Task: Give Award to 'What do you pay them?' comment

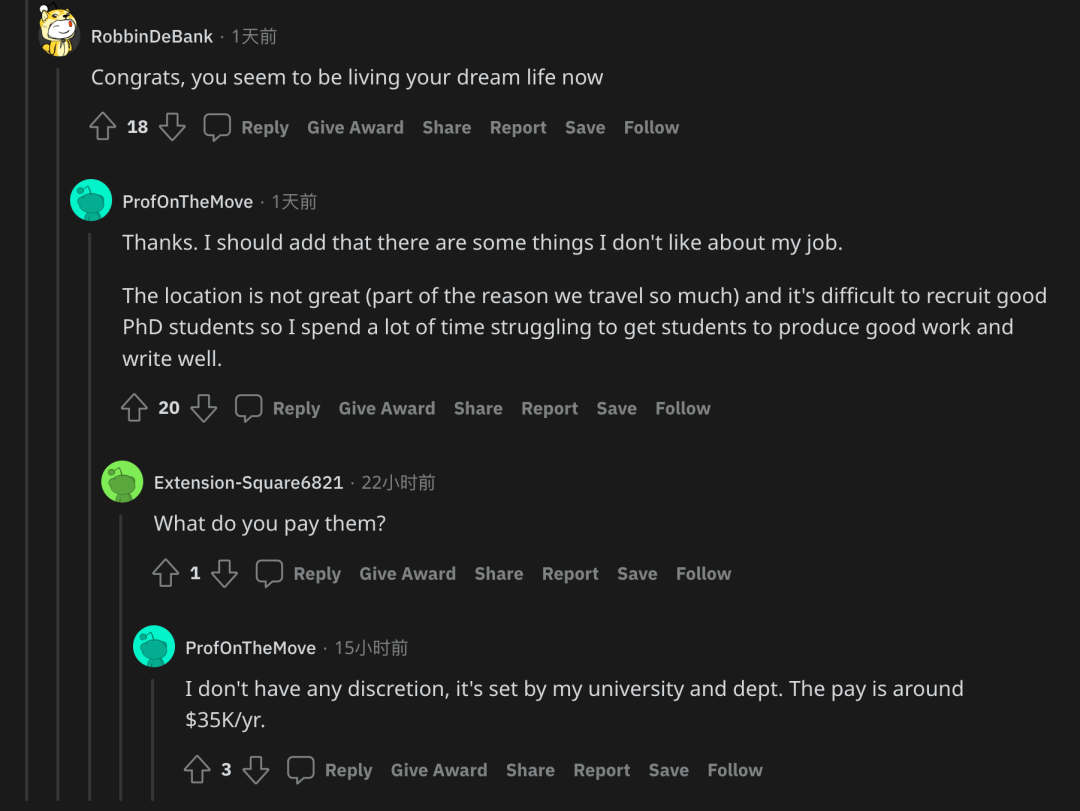Action: [407, 573]
